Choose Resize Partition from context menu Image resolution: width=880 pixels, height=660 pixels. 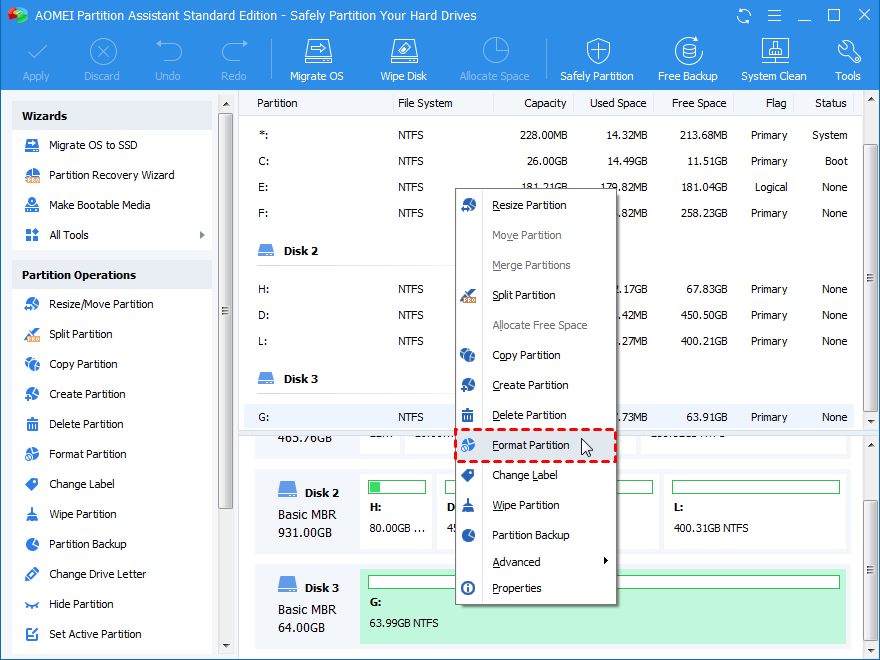[536, 205]
